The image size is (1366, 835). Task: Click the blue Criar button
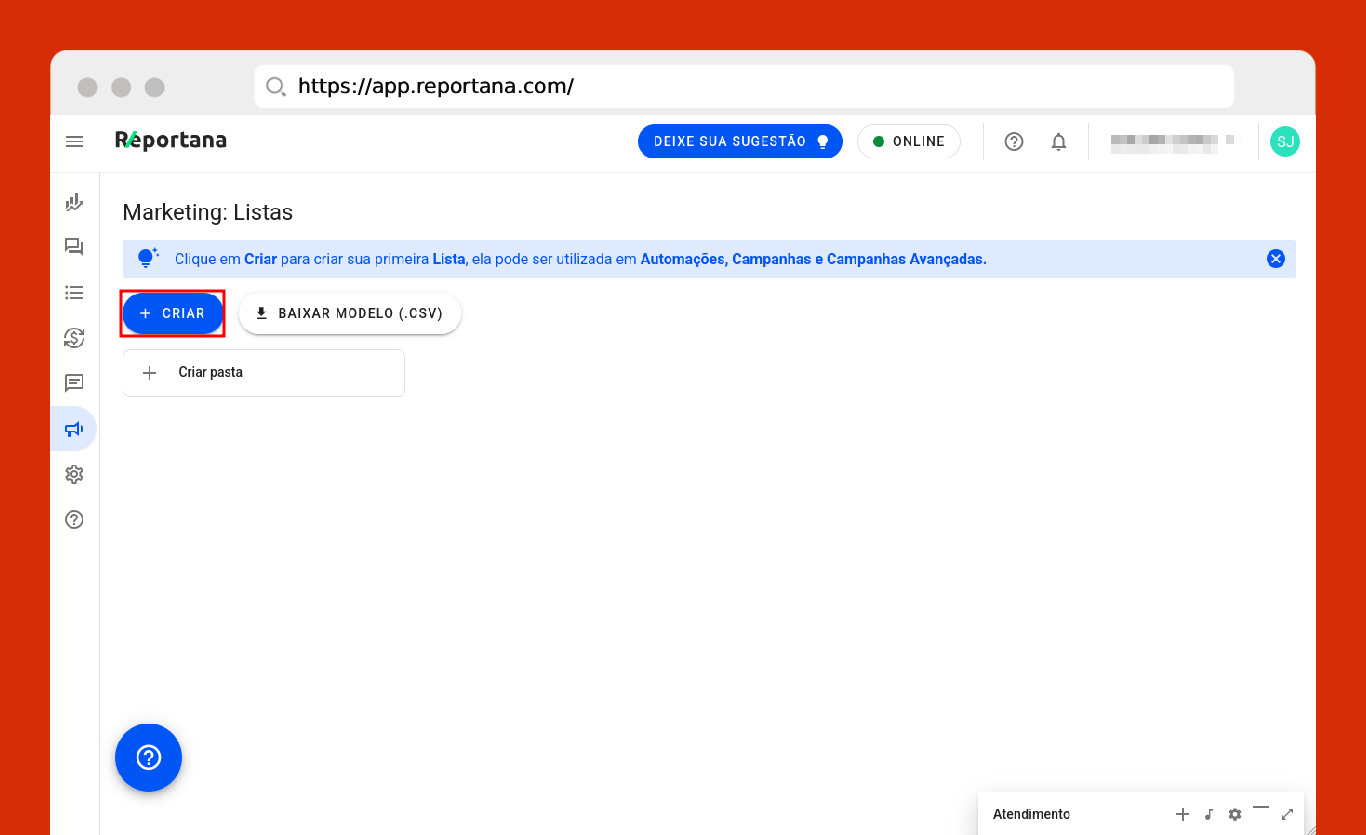click(173, 314)
